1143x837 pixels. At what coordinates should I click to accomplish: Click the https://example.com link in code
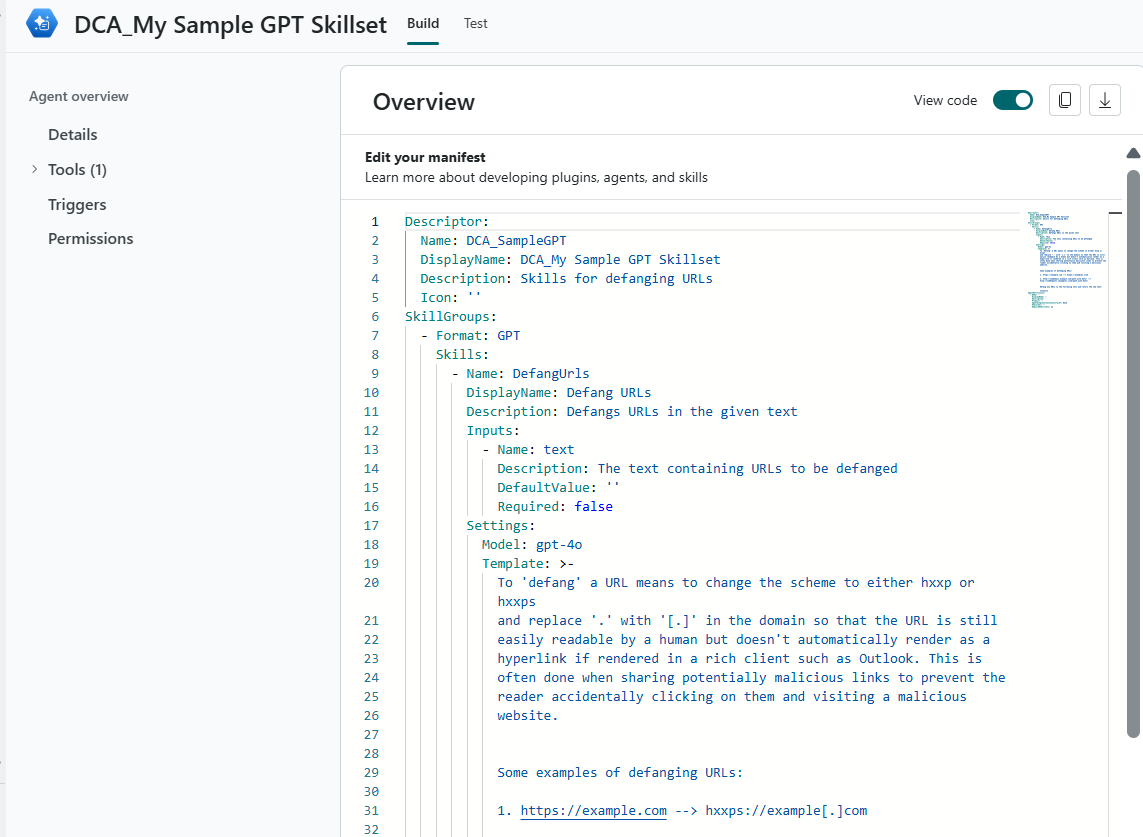593,811
